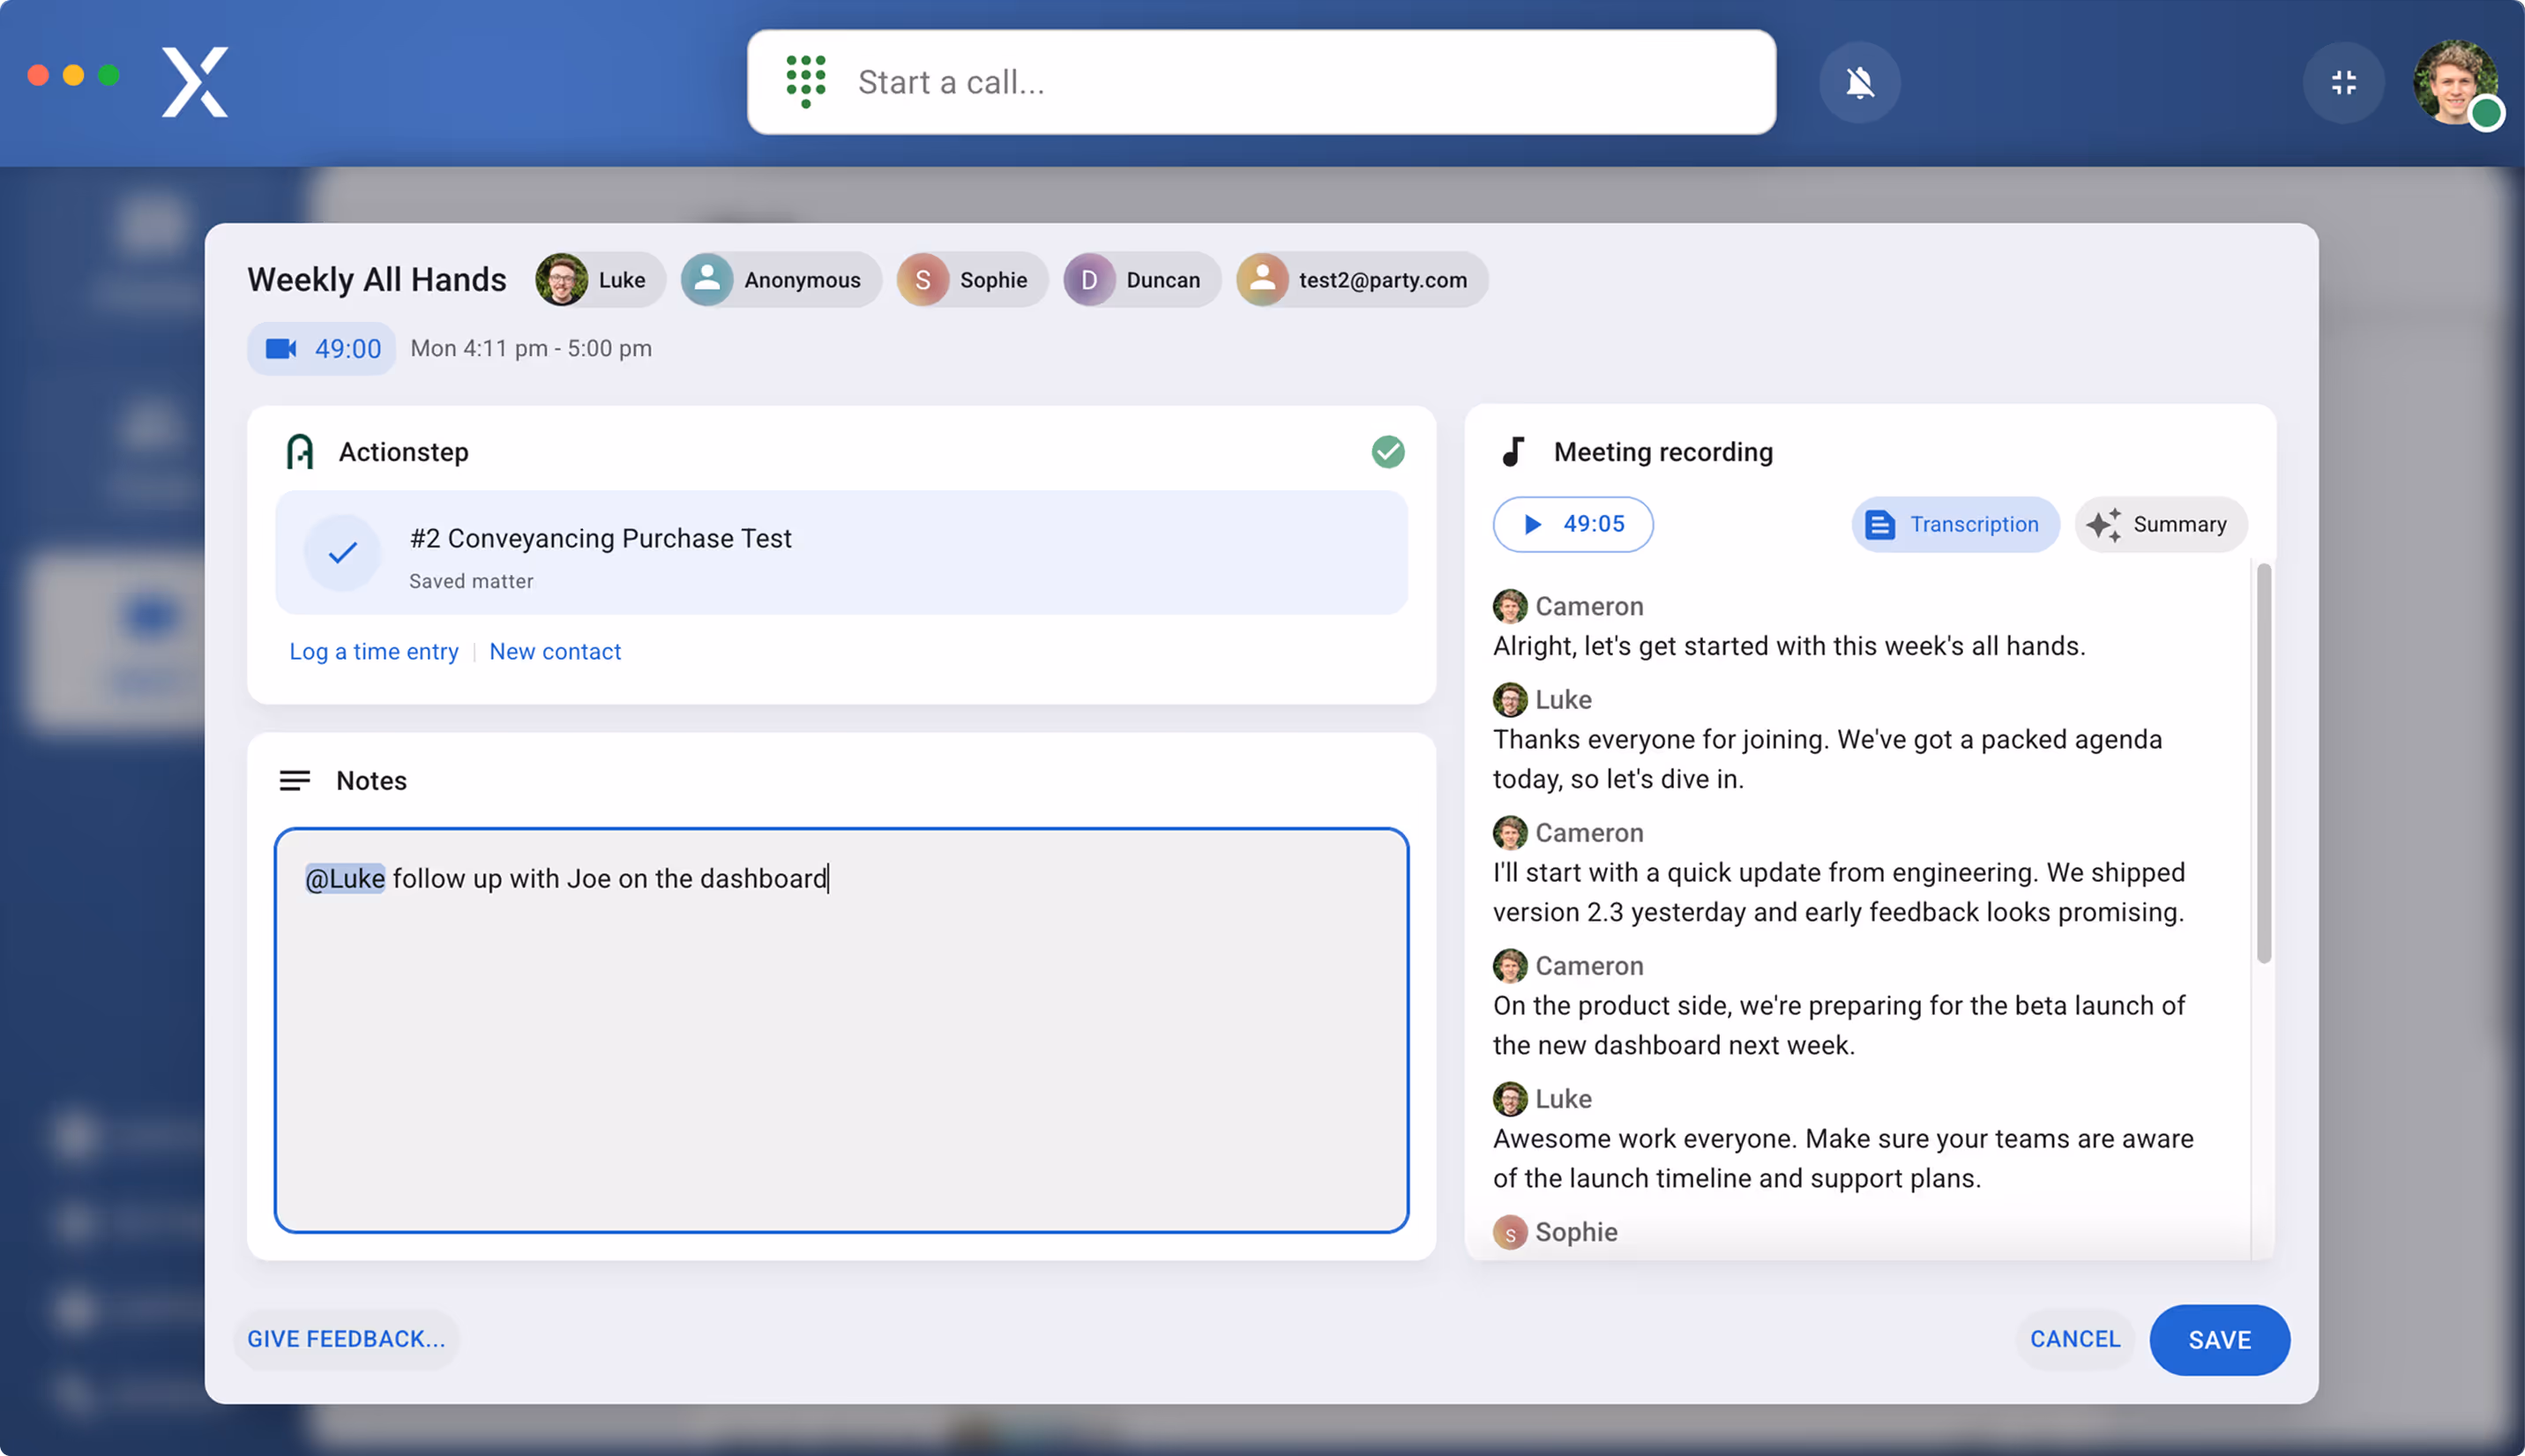Select the #2 Conveyancing Purchase Test matter
Screen dimensions: 2525x1456
(841, 552)
